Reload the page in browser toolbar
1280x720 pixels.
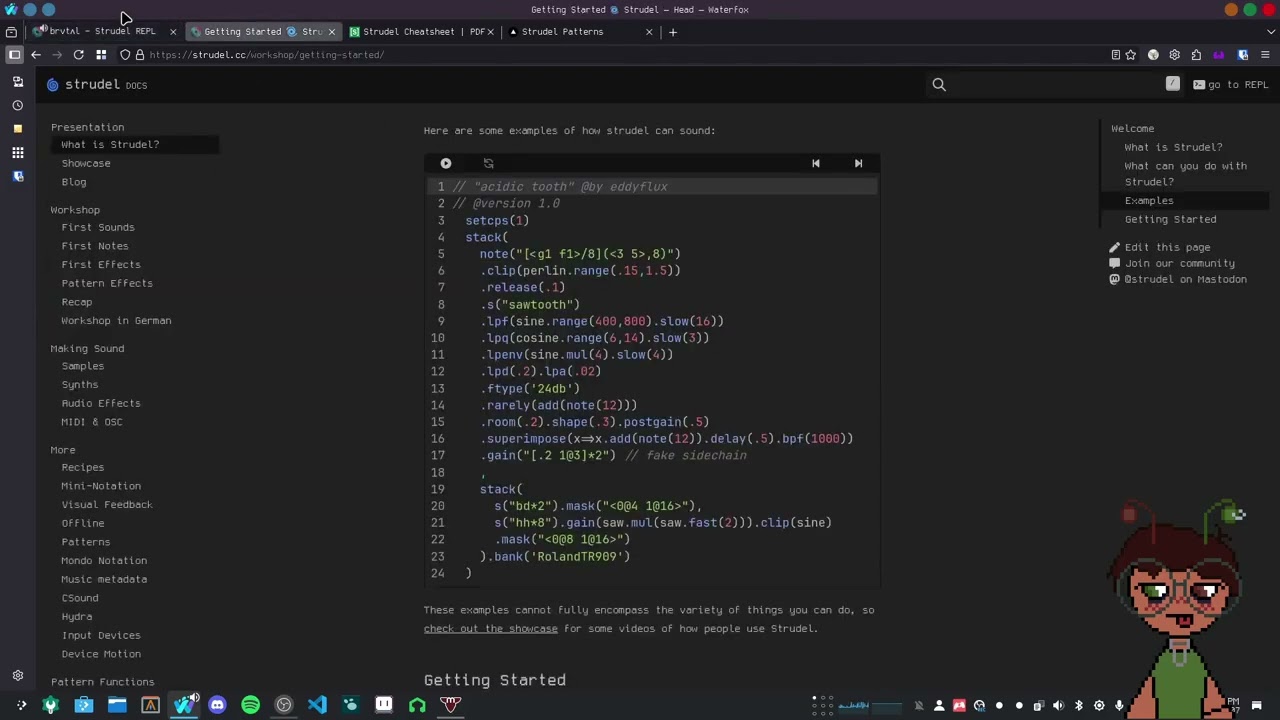pos(78,55)
